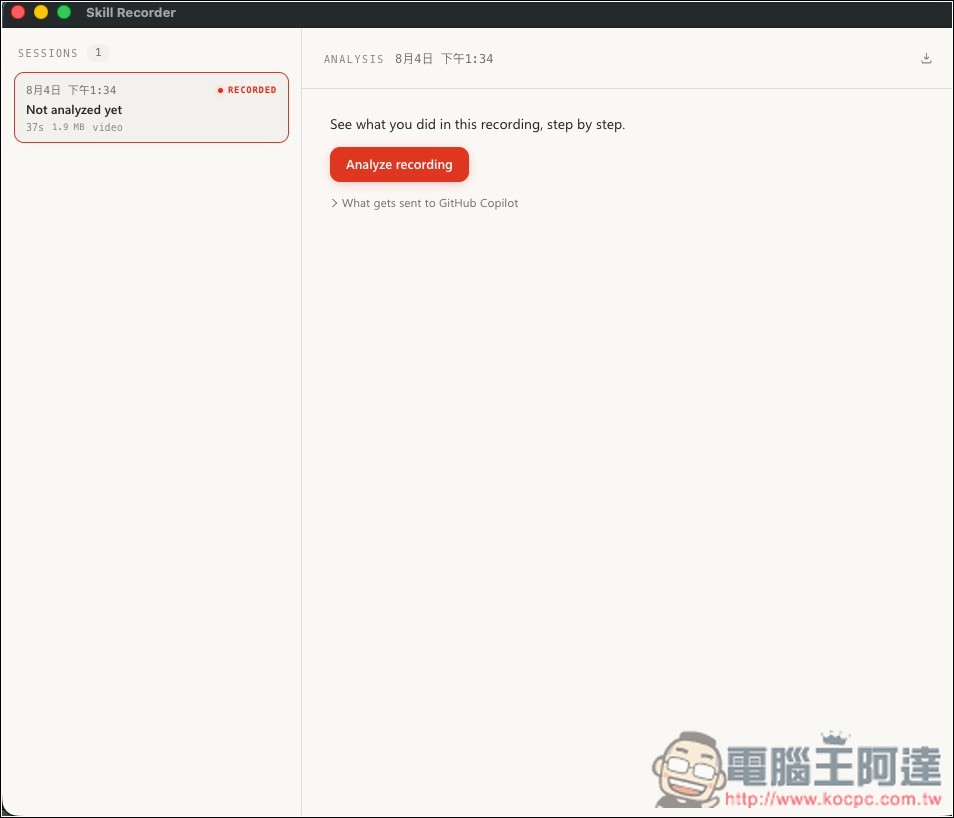Click the red RECORDED status badge
The height and width of the screenshot is (818, 954).
coord(247,90)
